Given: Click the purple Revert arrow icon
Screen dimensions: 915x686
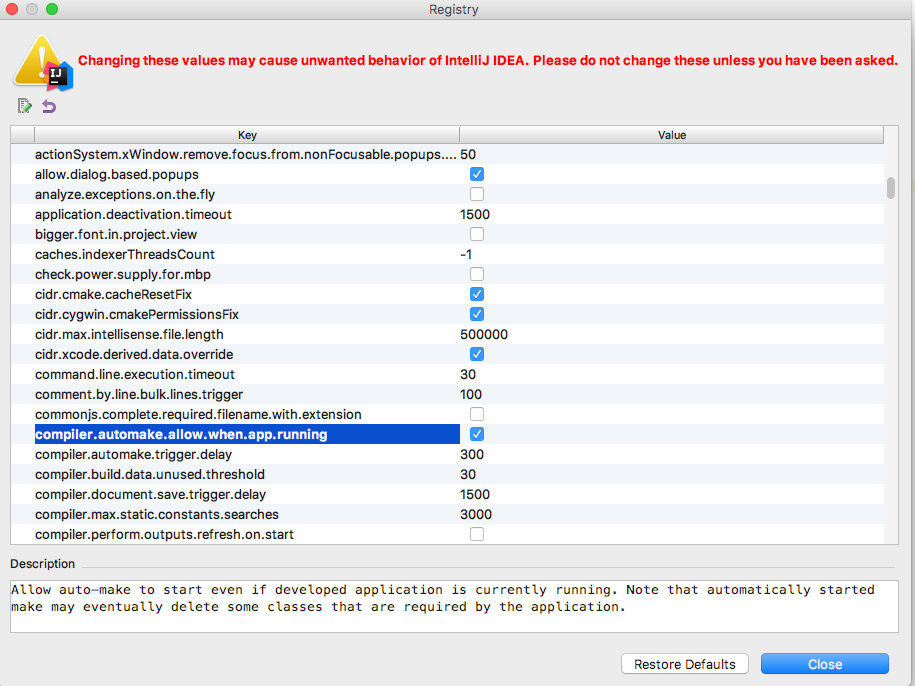Looking at the screenshot, I should [x=49, y=106].
